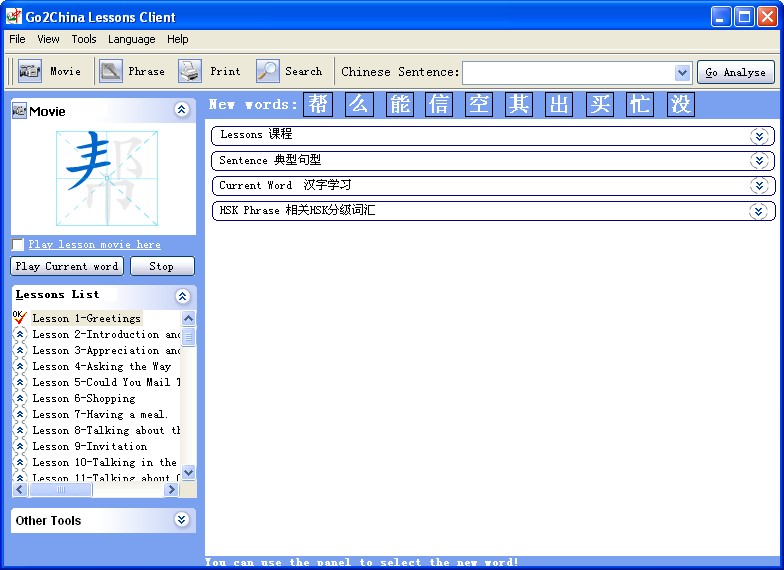Open the File menu
Viewport: 784px width, 570px height.
click(x=17, y=39)
